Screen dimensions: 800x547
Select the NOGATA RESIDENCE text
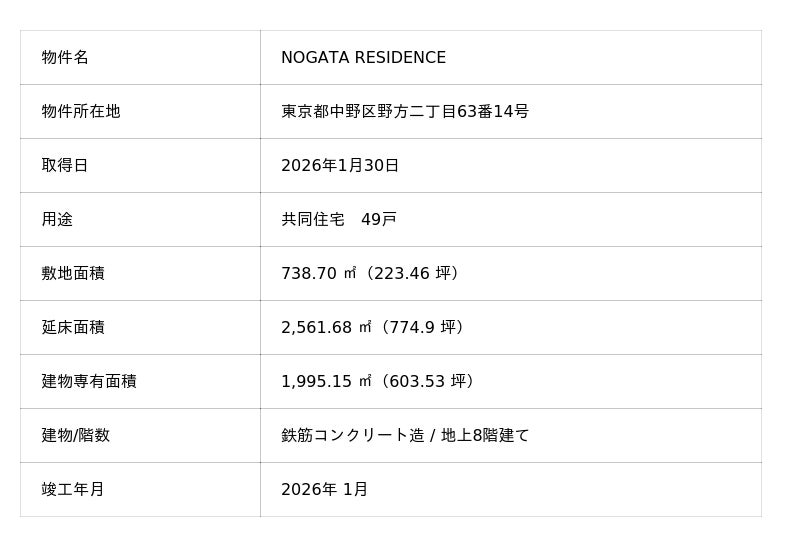coord(363,58)
